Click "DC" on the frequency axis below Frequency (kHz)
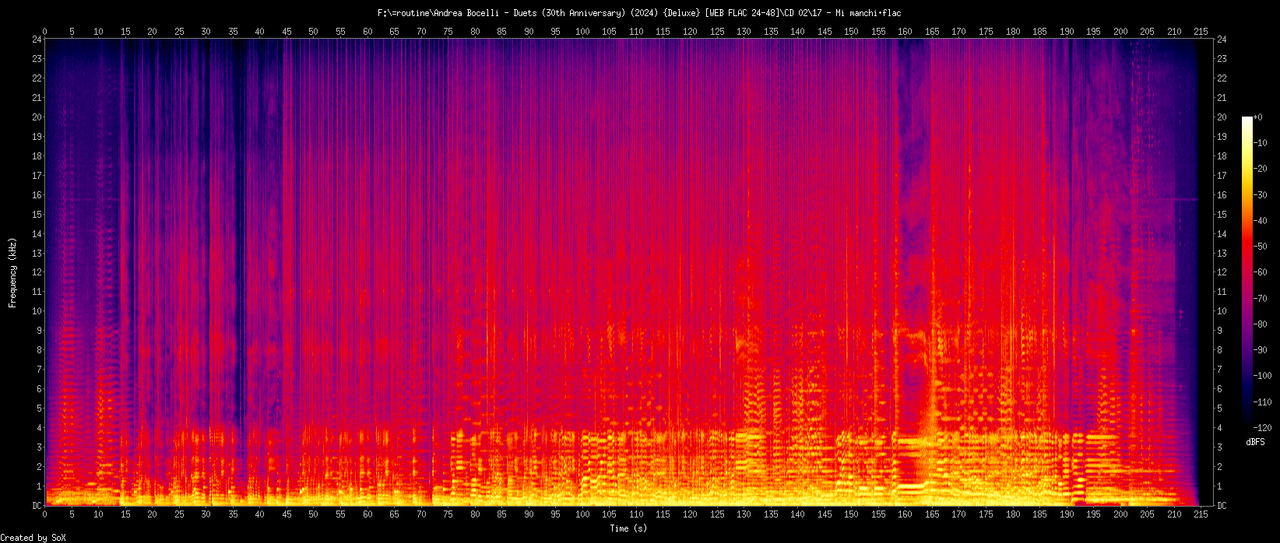1280x543 pixels. [x=36, y=506]
